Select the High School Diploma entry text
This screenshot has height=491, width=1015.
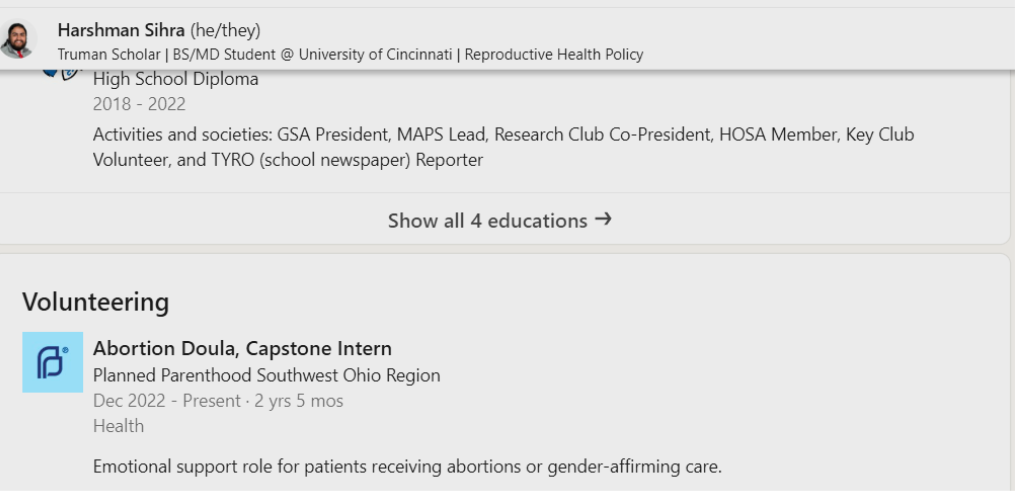[x=175, y=79]
